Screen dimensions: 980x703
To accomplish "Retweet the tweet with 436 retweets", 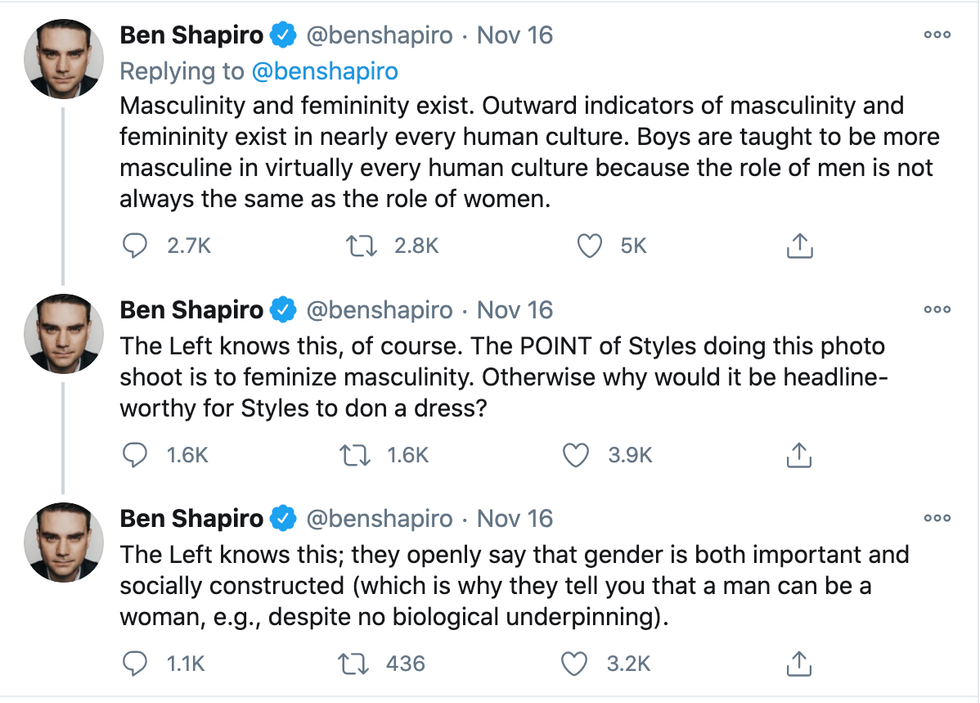I will 353,663.
